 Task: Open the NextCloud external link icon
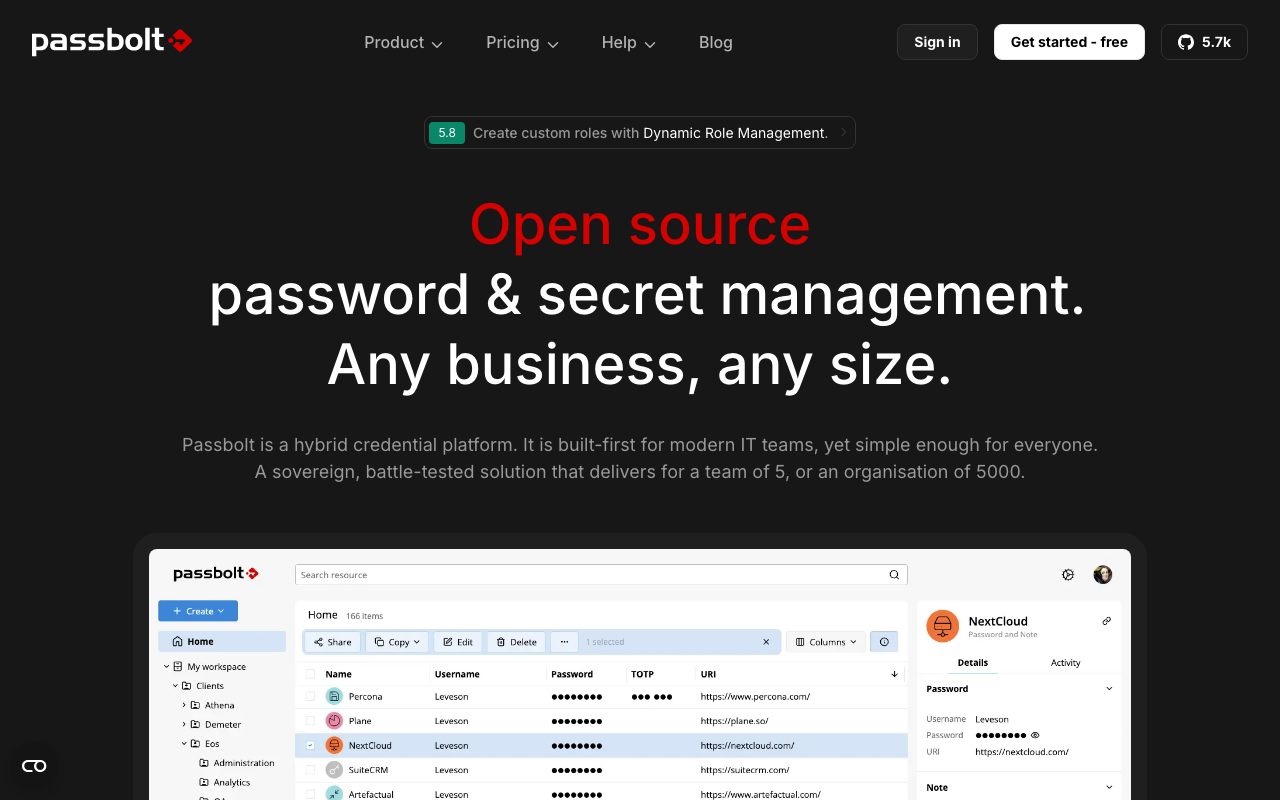pyautogui.click(x=1106, y=621)
